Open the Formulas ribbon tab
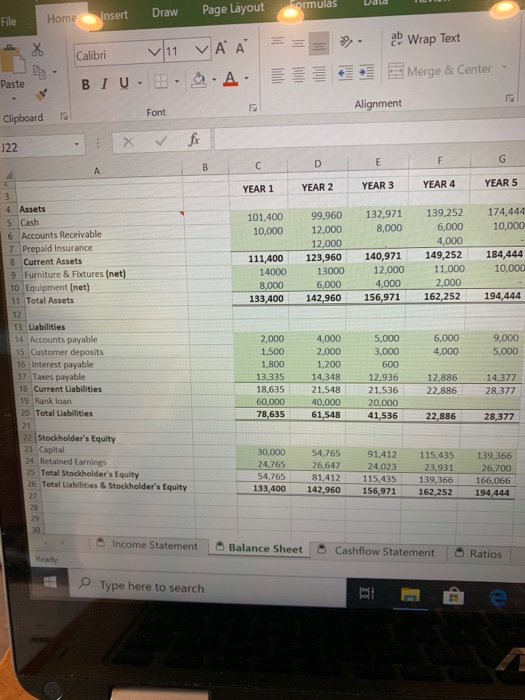Viewport: 525px width, 700px height. 314,4
